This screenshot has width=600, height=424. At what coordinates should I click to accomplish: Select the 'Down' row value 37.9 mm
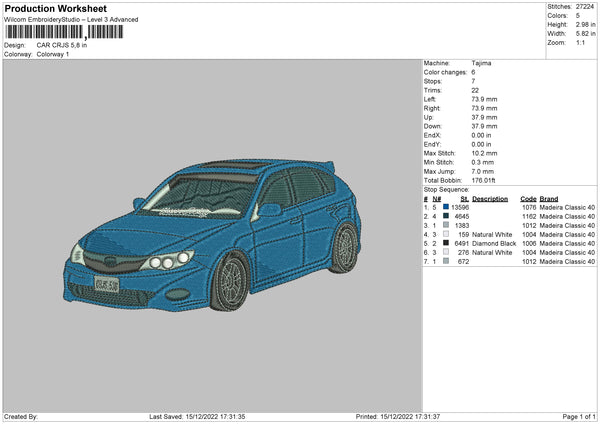pyautogui.click(x=484, y=126)
